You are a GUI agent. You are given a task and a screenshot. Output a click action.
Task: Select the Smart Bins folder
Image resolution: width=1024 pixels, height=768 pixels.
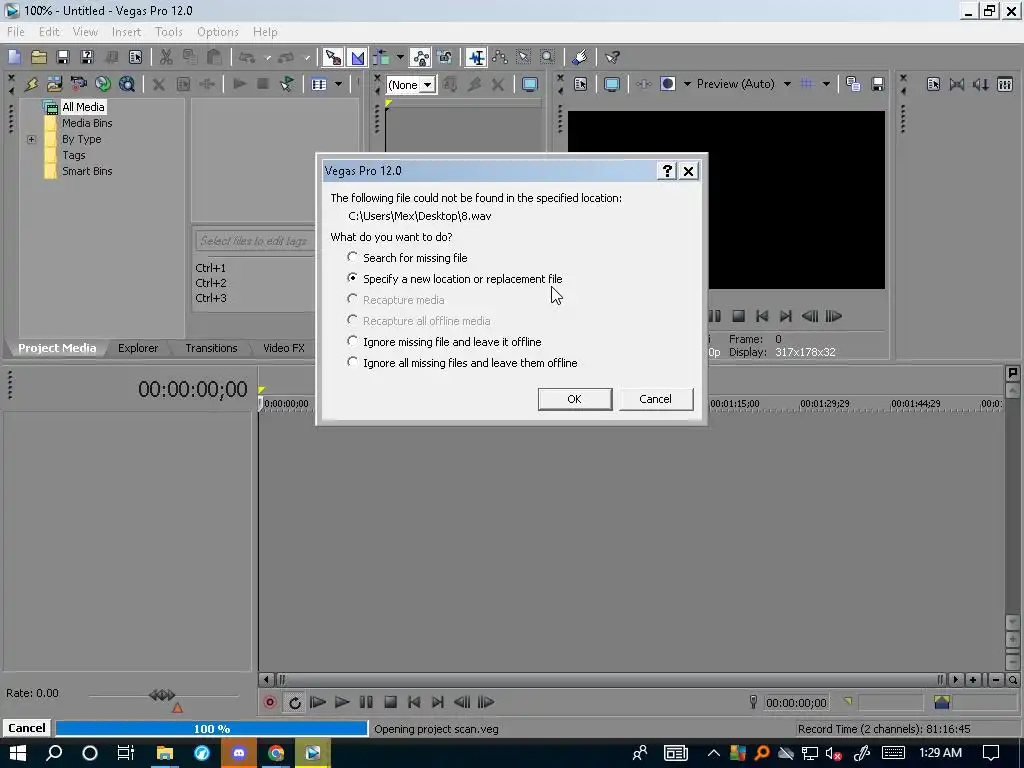click(x=78, y=171)
